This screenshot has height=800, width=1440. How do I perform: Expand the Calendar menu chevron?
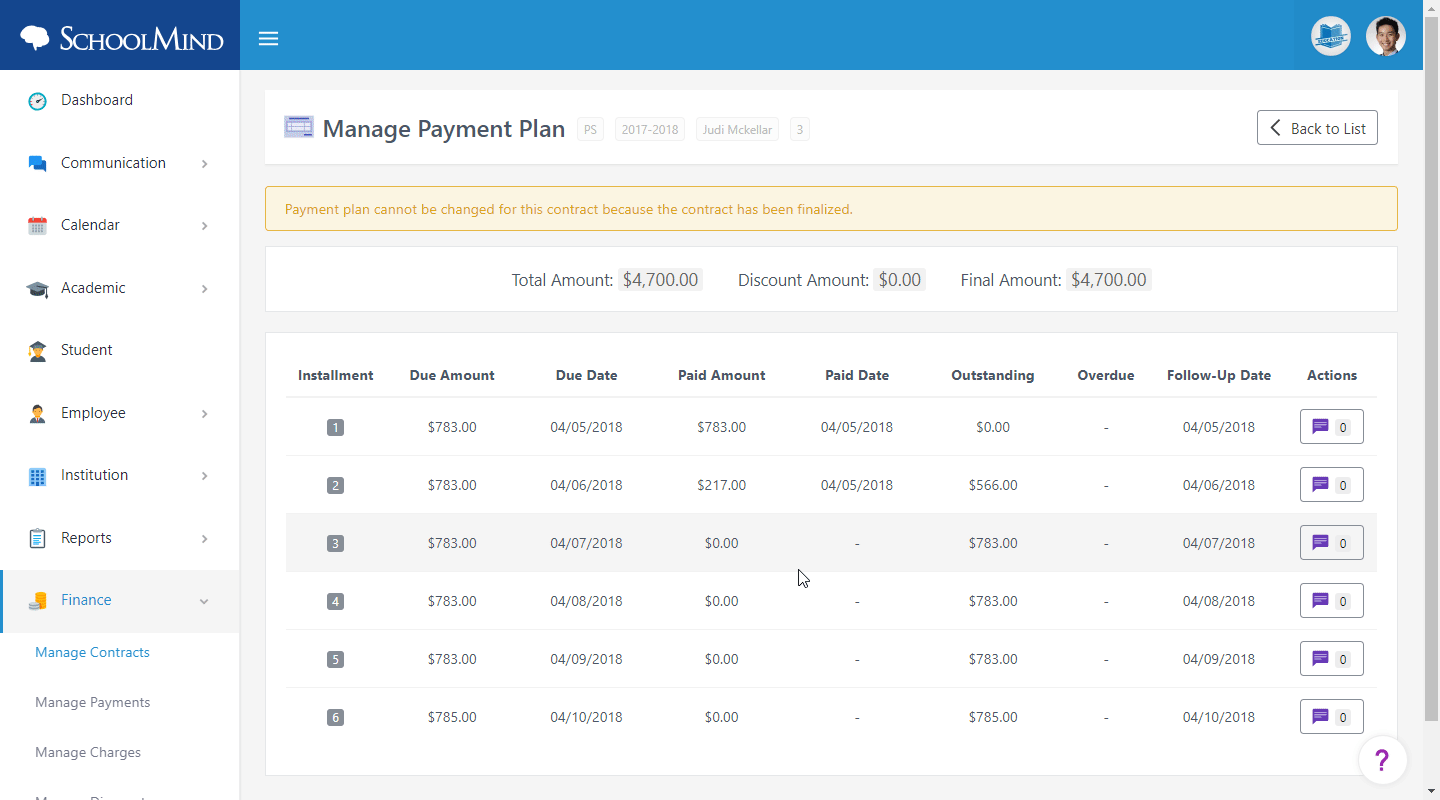[204, 226]
